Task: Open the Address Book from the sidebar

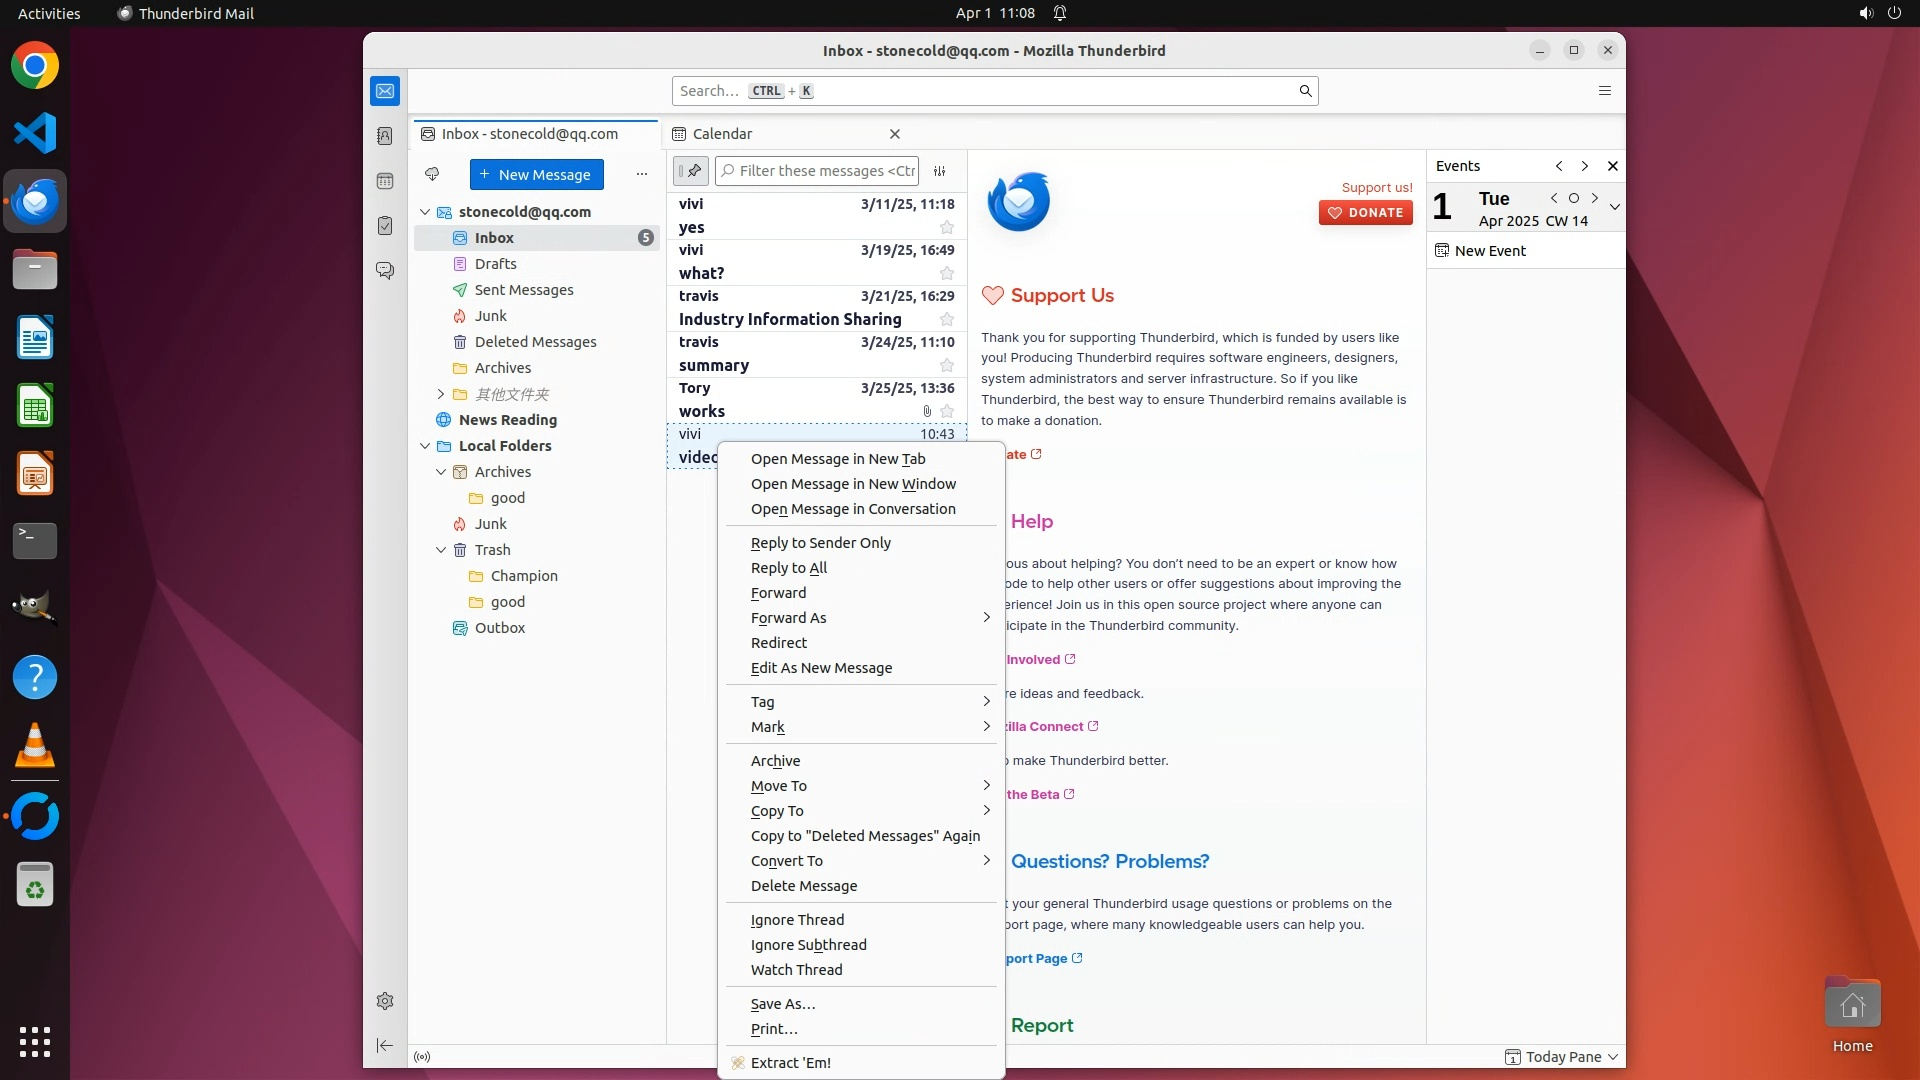Action: 385,136
